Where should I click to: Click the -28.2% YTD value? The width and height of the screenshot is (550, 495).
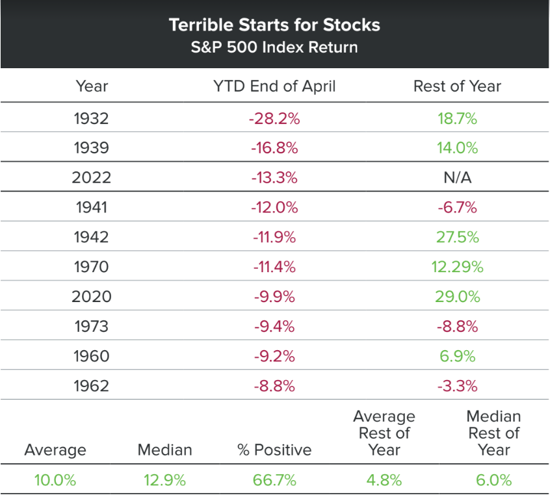(274, 119)
